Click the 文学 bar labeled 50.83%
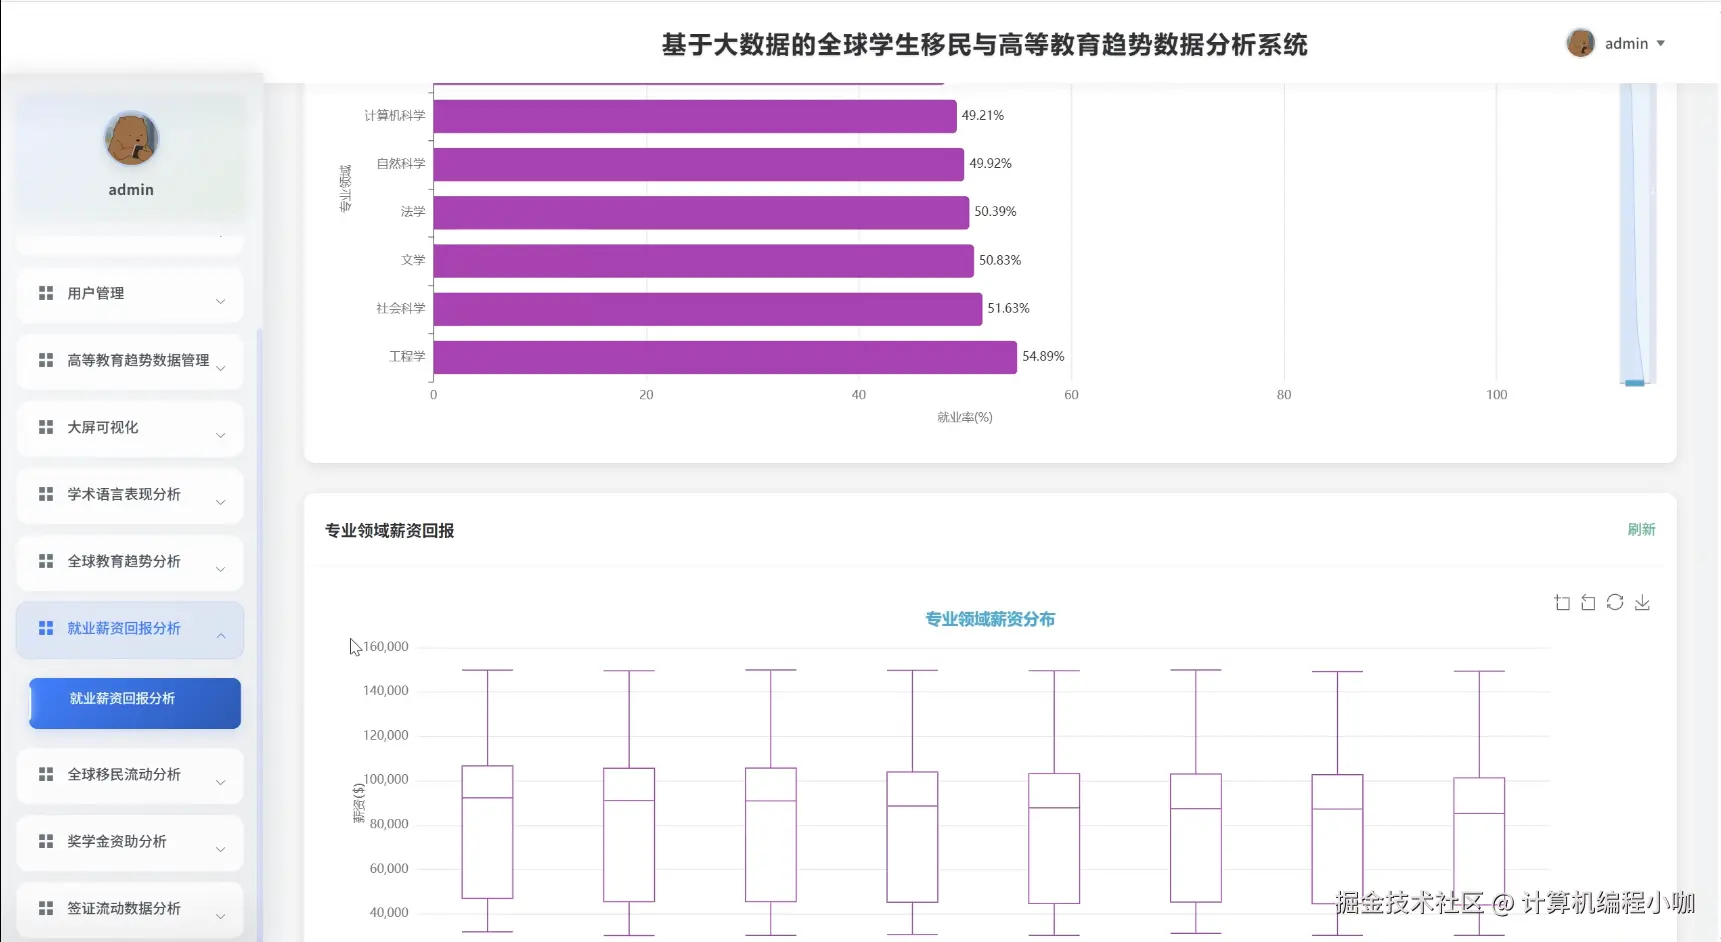 tap(704, 261)
